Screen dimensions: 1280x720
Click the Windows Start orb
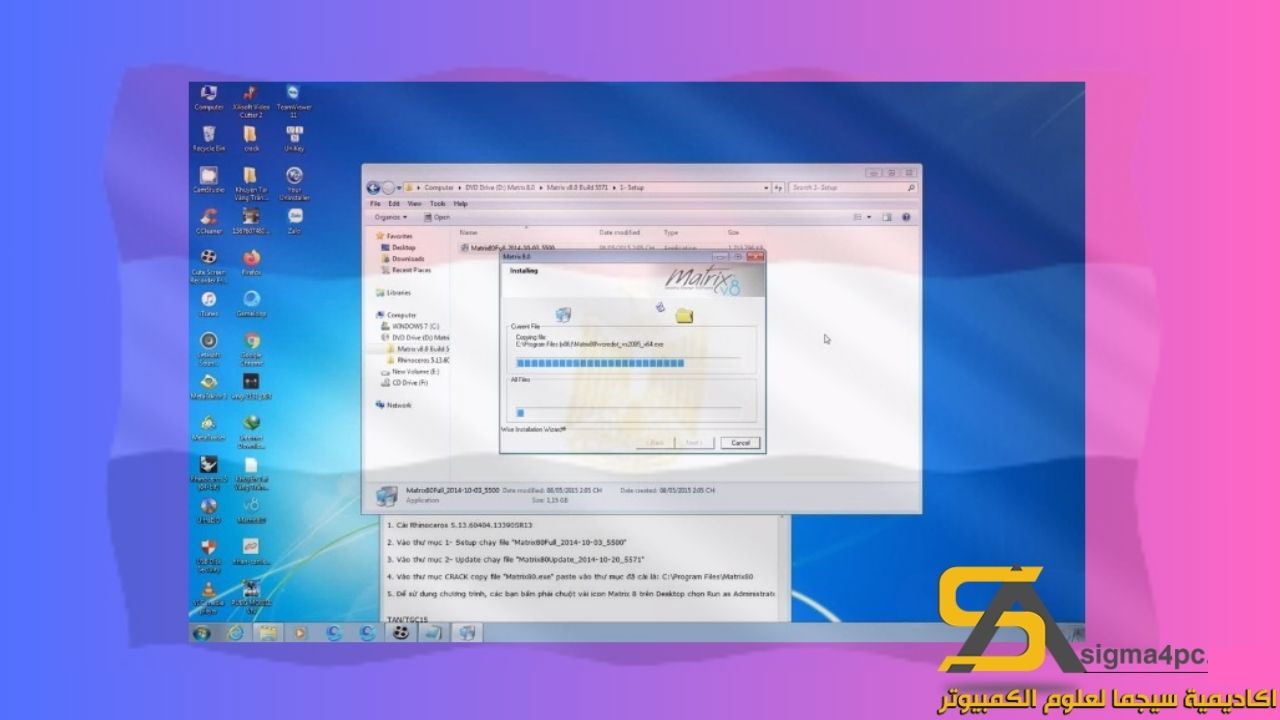pyautogui.click(x=203, y=633)
